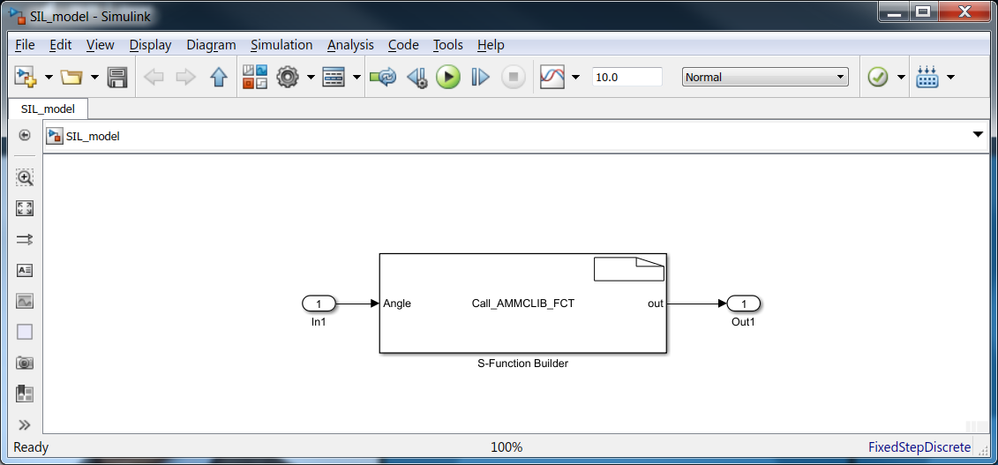Open the Simulation Data Inspector icon

(552, 77)
